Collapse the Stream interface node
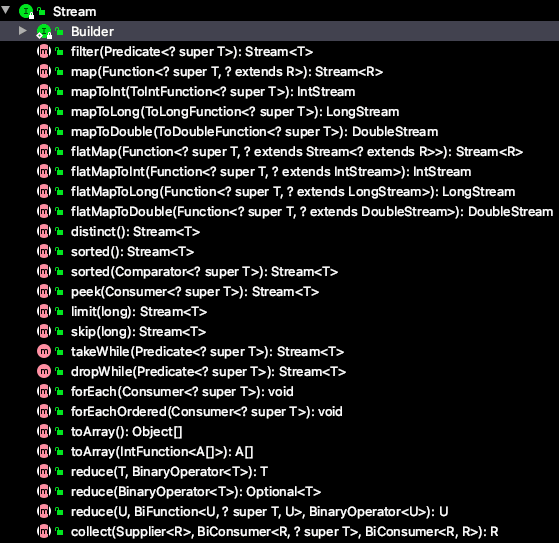 pyautogui.click(x=5, y=10)
